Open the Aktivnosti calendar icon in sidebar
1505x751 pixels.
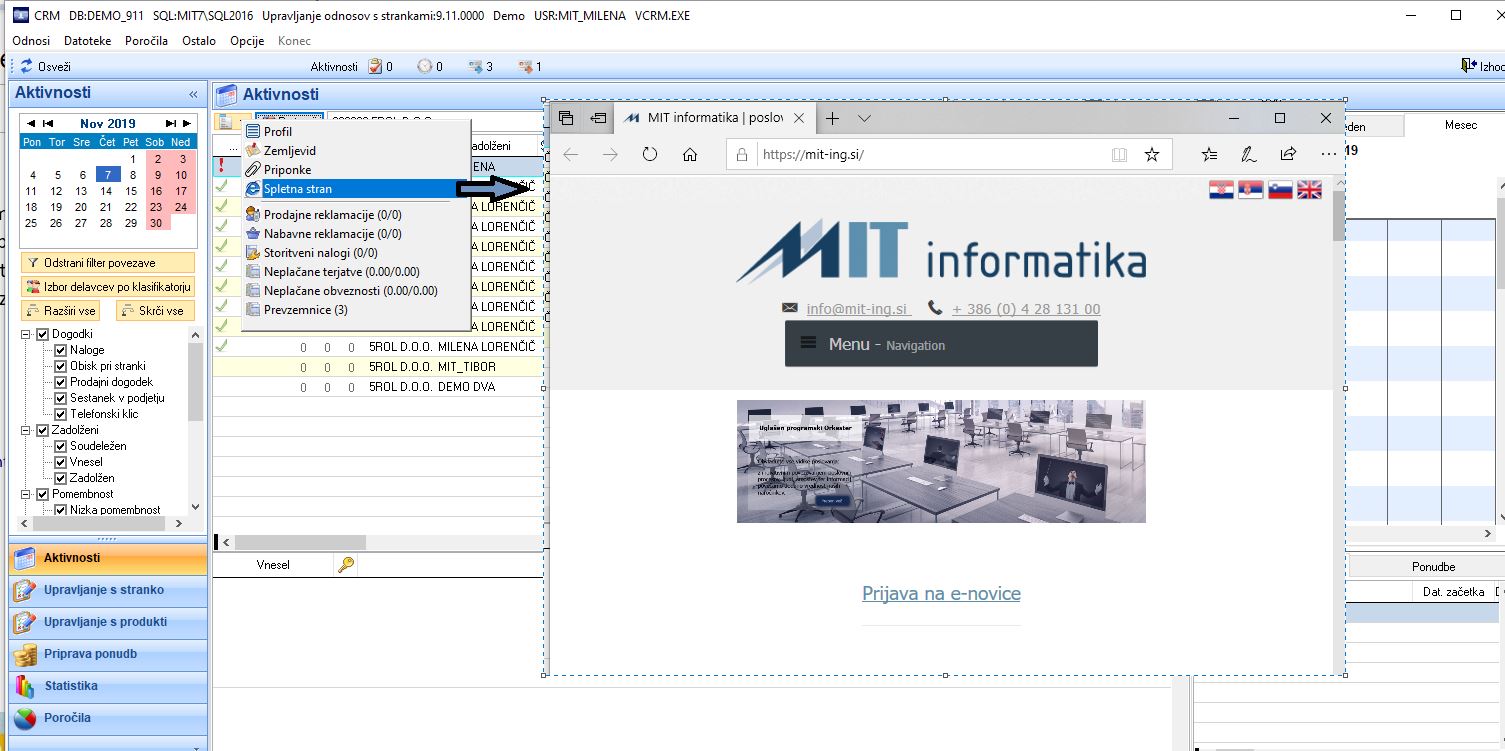[26, 558]
